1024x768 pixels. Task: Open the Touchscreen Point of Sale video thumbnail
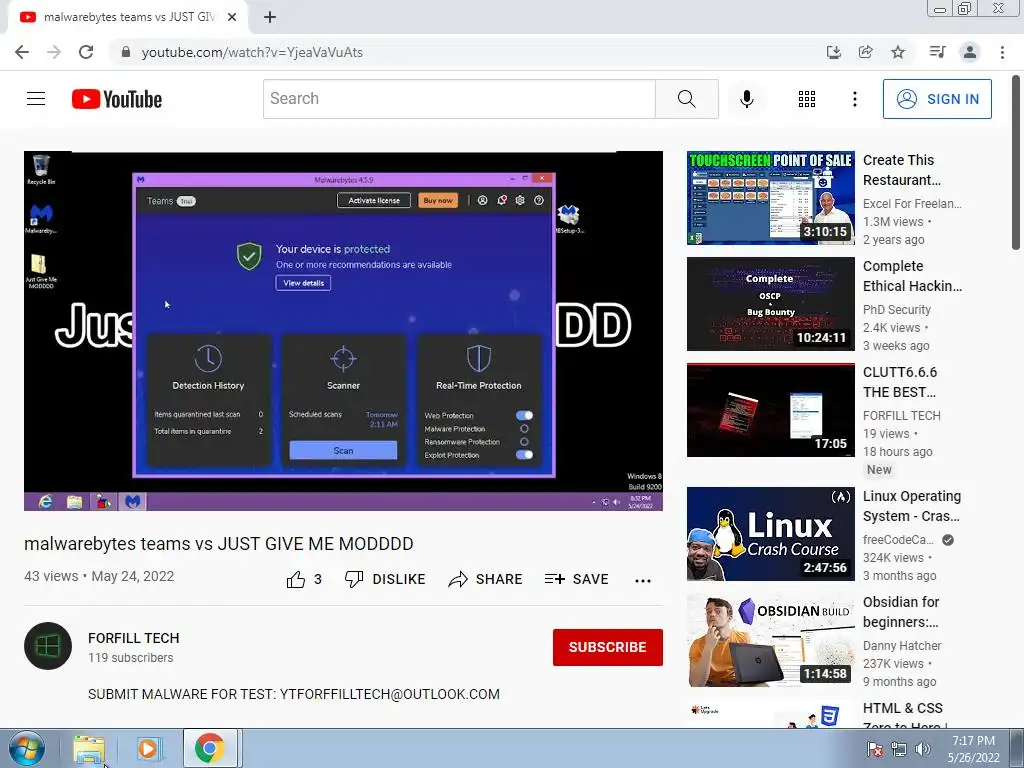click(771, 198)
